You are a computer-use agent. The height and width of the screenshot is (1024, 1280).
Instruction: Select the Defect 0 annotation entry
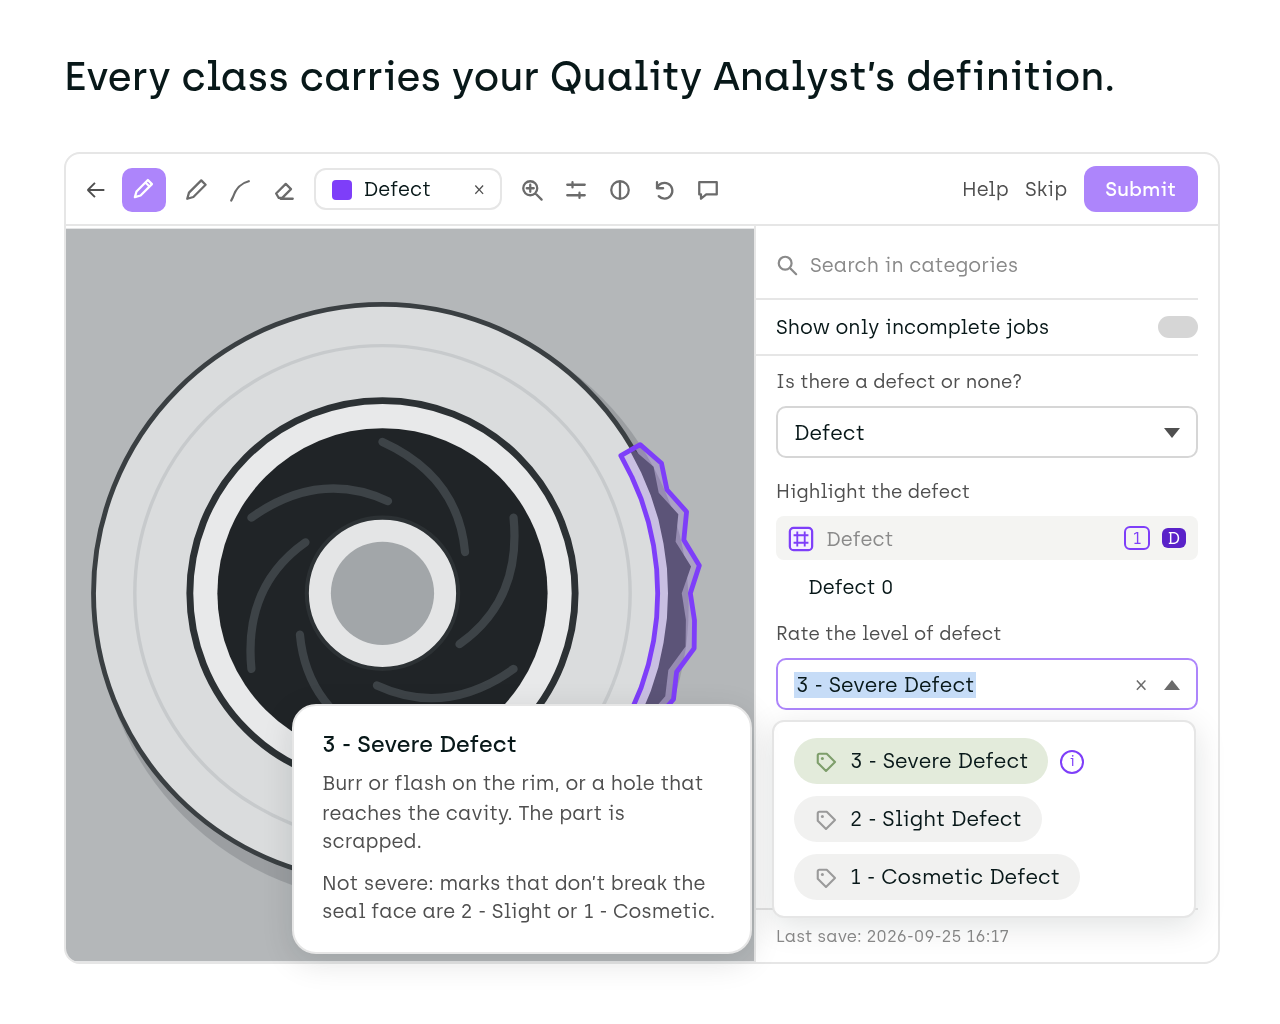(x=851, y=587)
